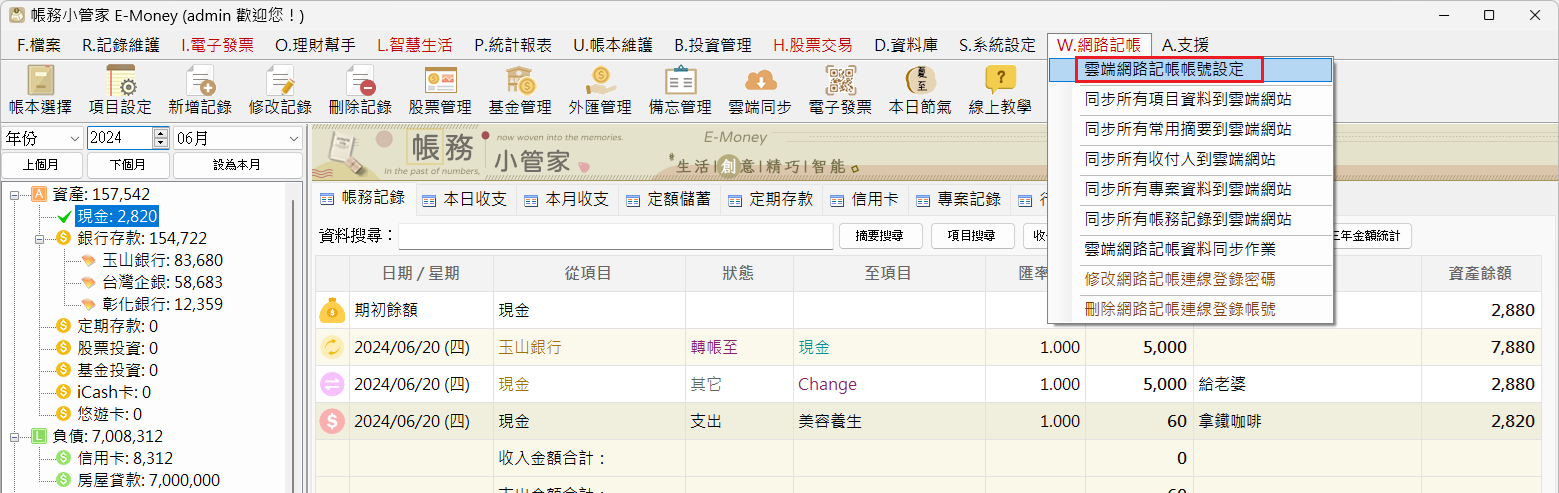The width and height of the screenshot is (1559, 493).
Task: Select 房屋貸款: 7,000,000 tree item
Action: tap(148, 480)
